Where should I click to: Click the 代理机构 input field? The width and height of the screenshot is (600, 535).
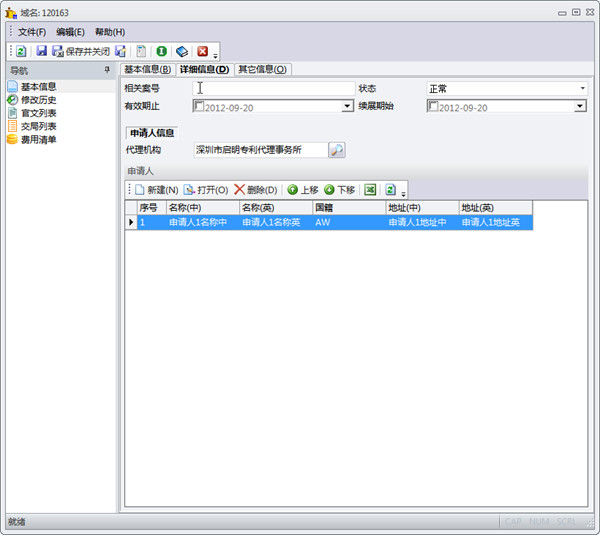[261, 150]
